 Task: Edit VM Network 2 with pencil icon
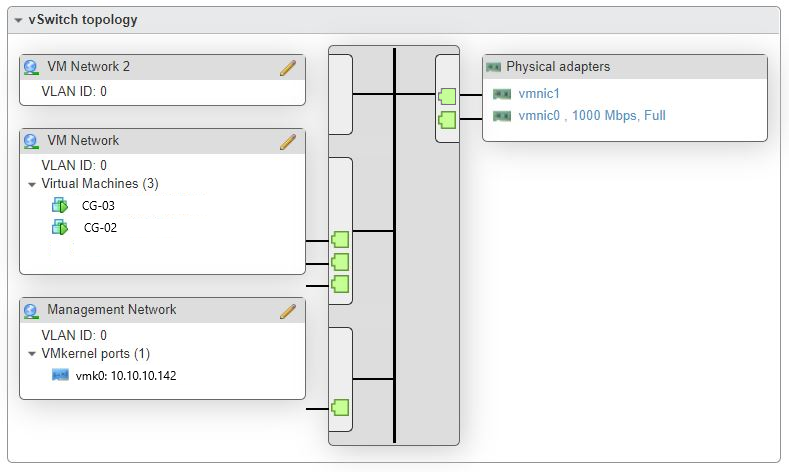pos(287,68)
